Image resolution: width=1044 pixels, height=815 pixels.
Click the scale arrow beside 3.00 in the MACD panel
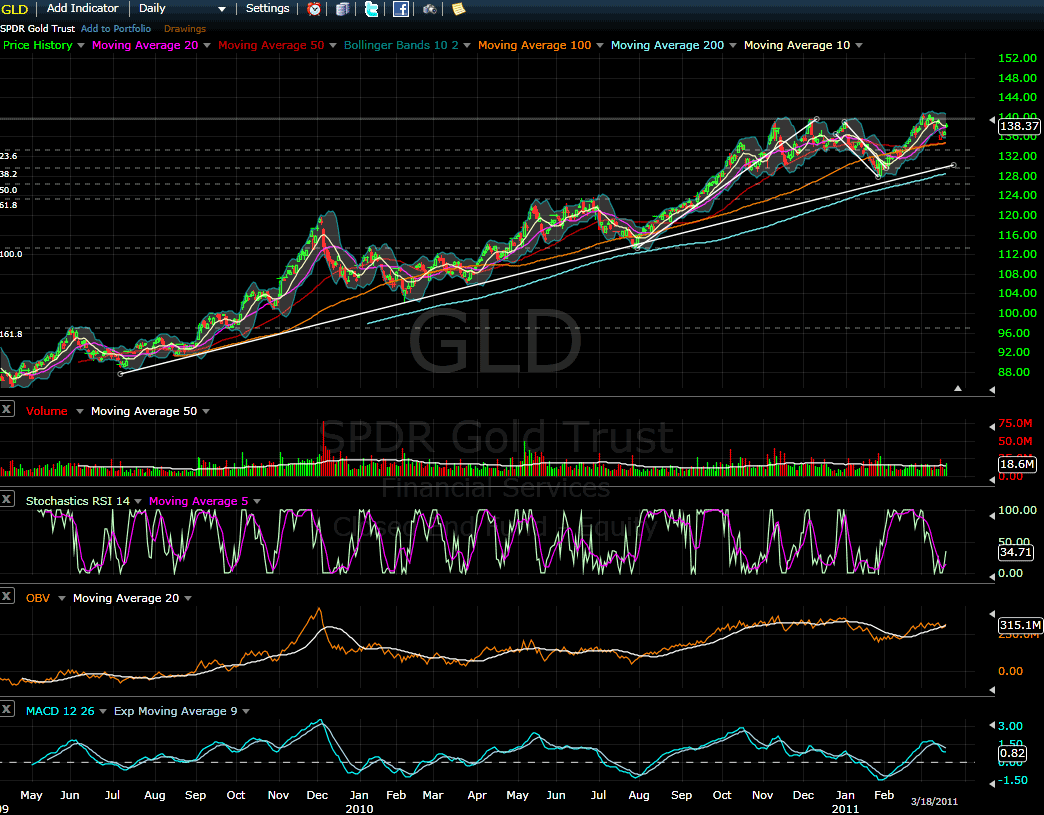point(992,725)
